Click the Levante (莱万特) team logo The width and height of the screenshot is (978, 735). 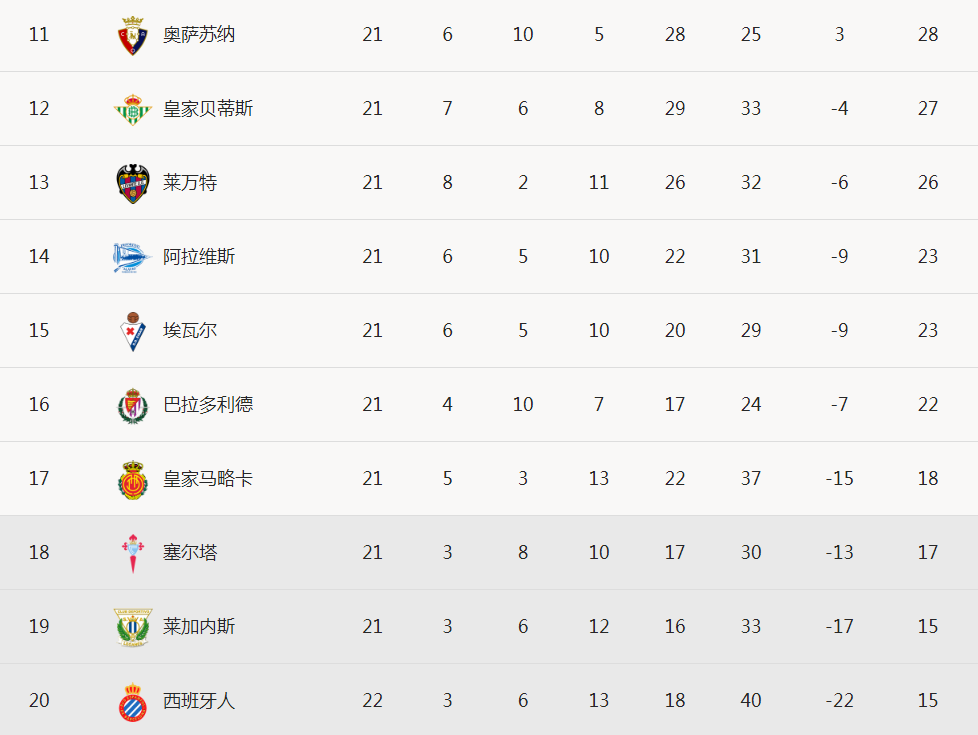coord(133,183)
